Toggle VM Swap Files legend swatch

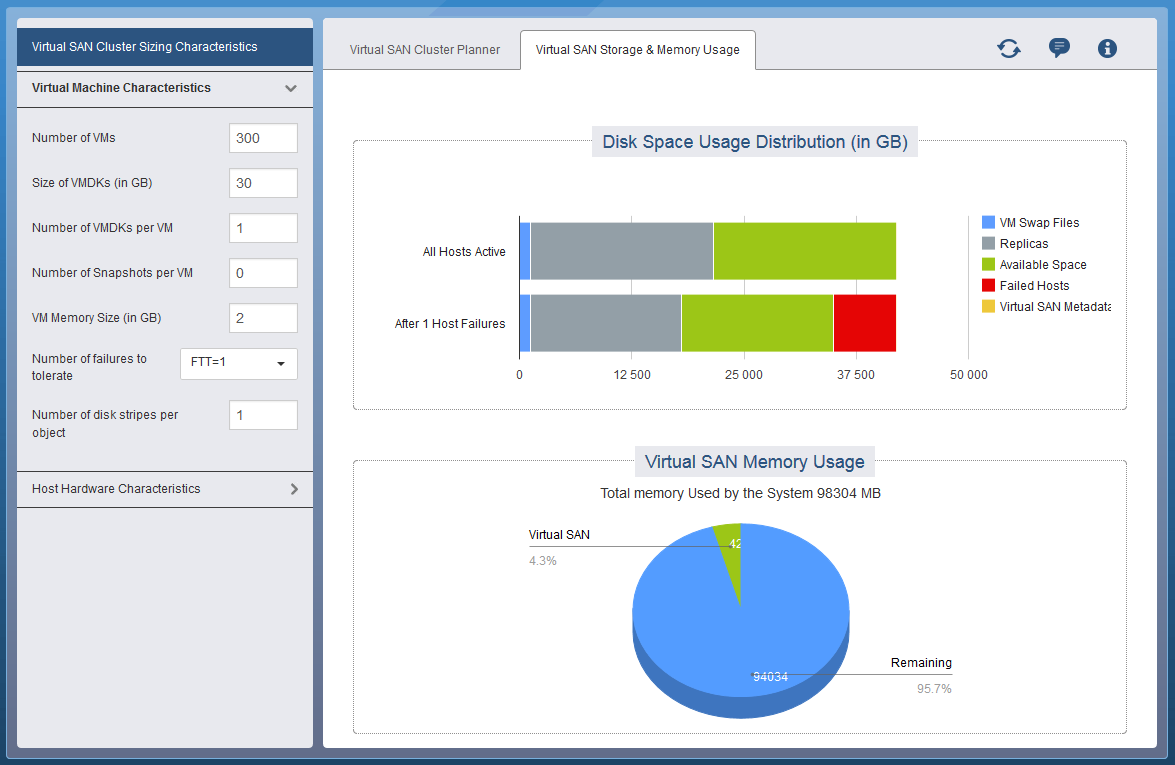click(988, 223)
